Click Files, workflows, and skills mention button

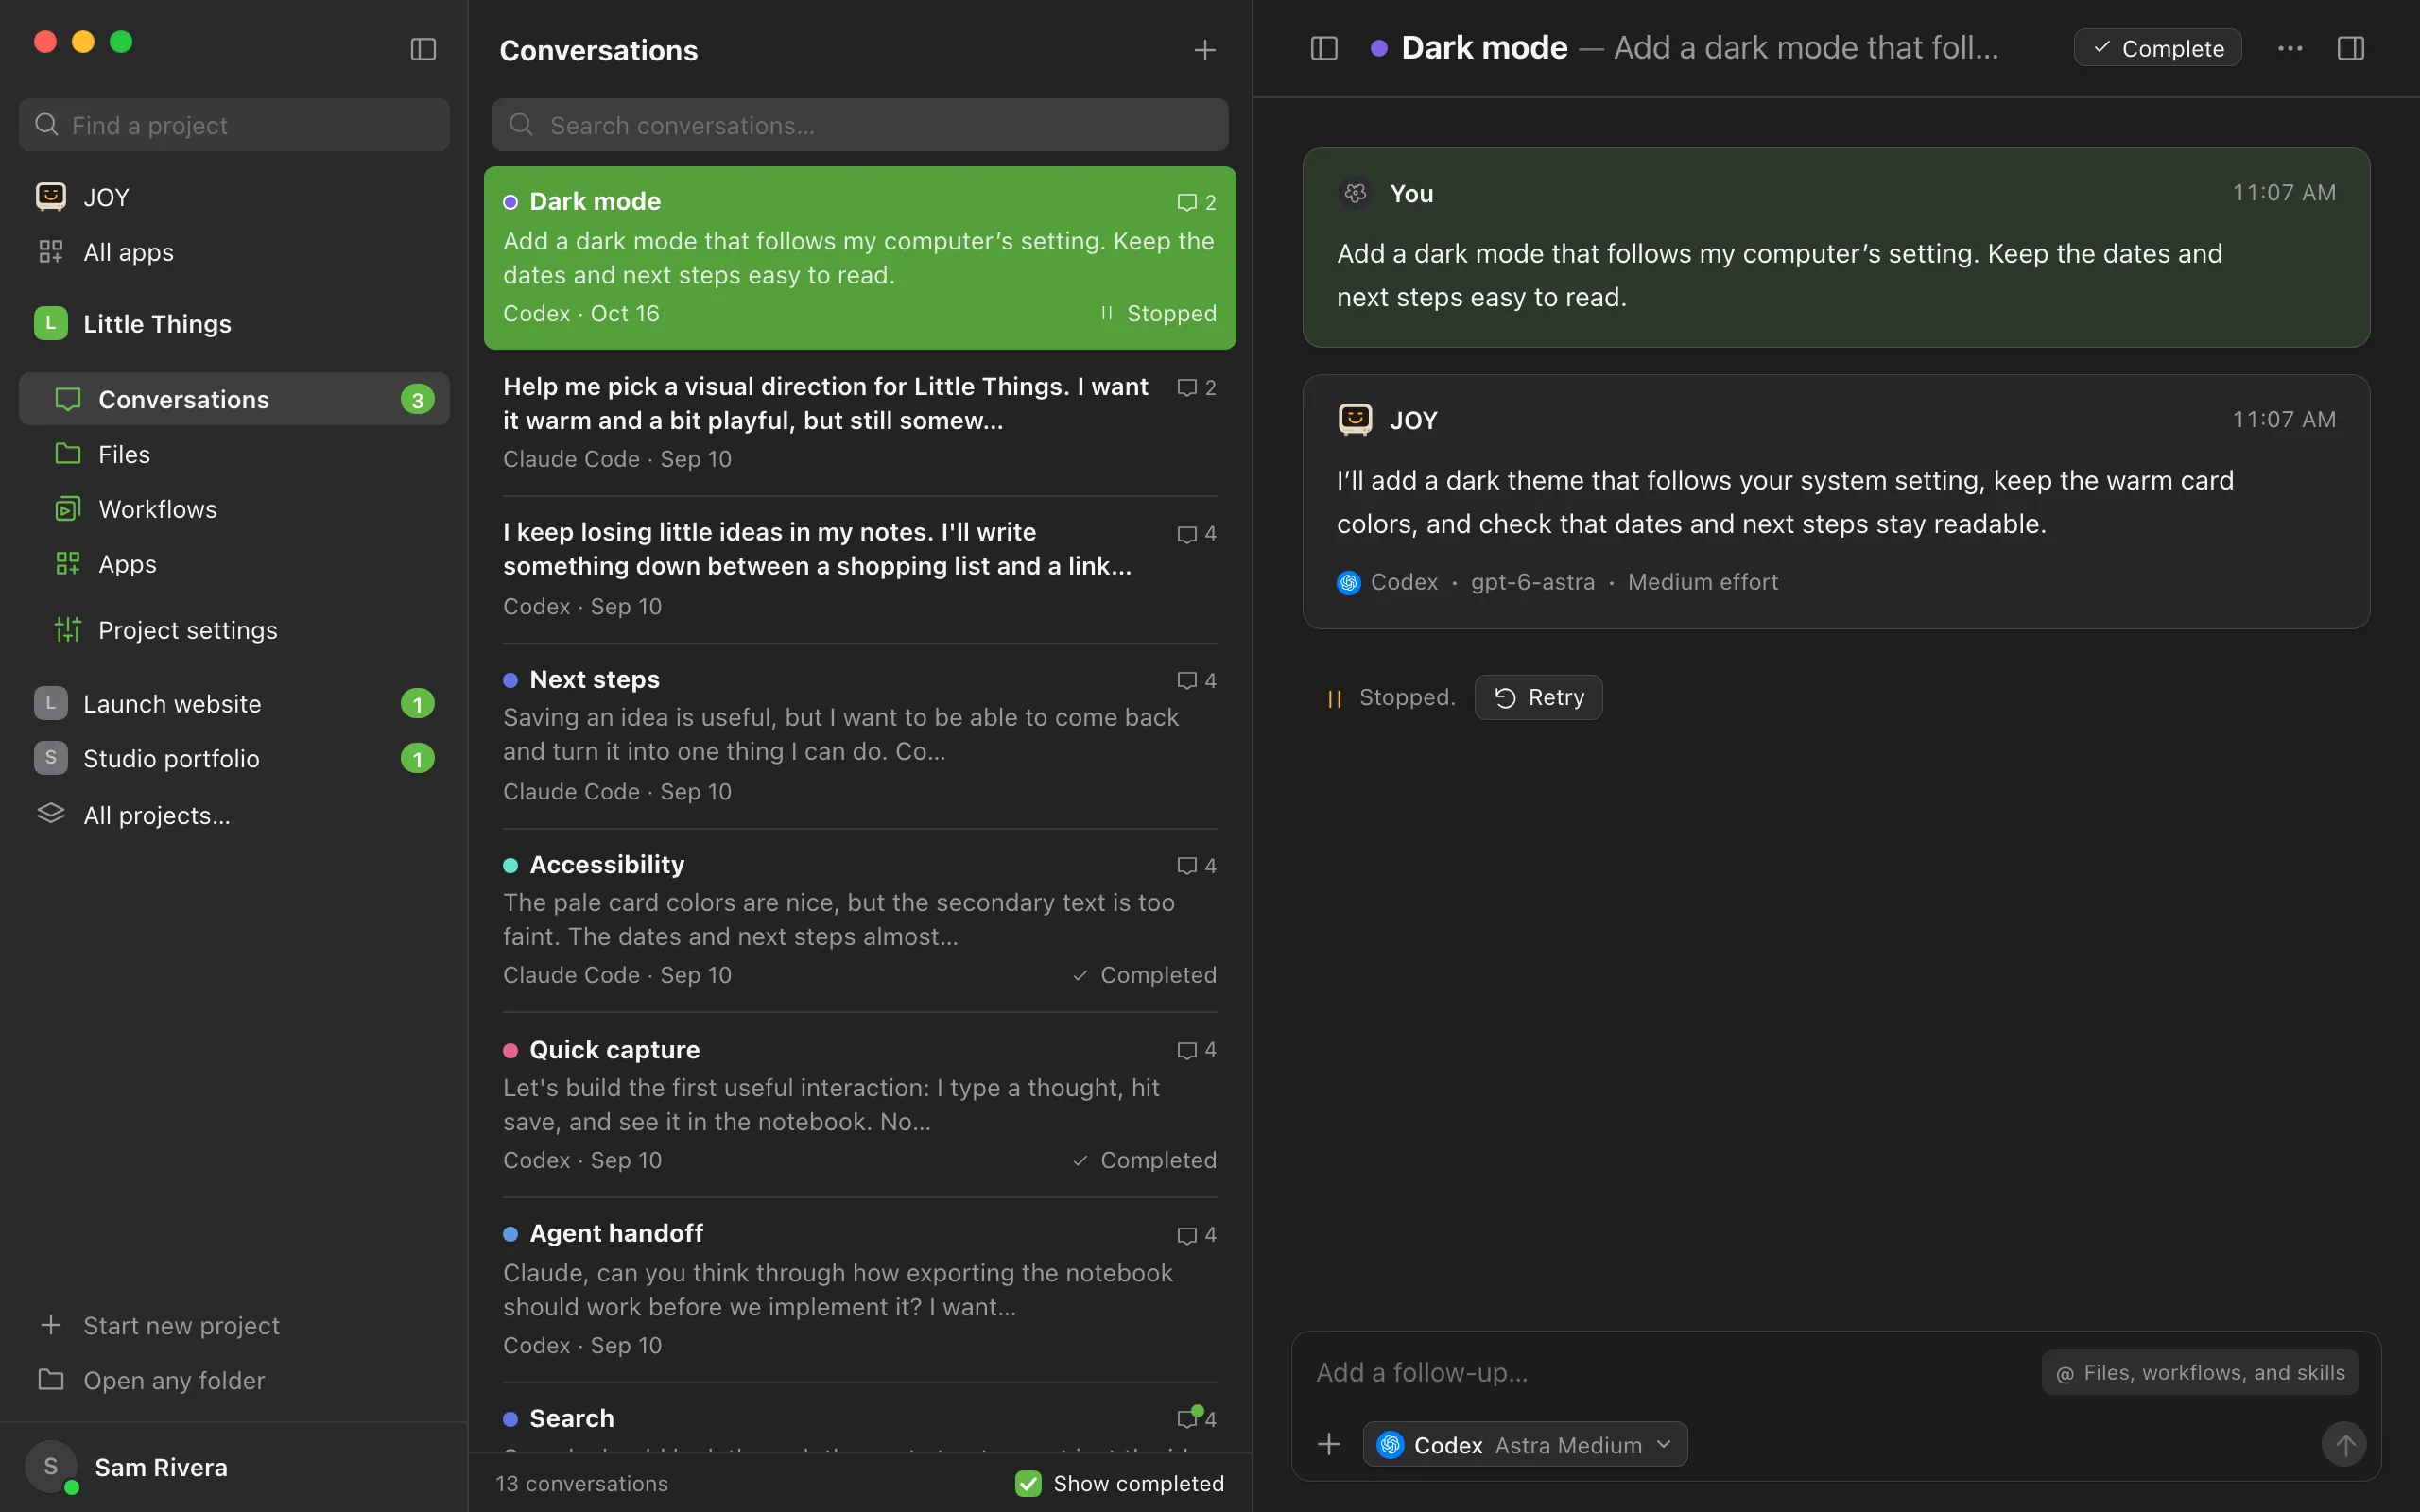pos(2200,1372)
